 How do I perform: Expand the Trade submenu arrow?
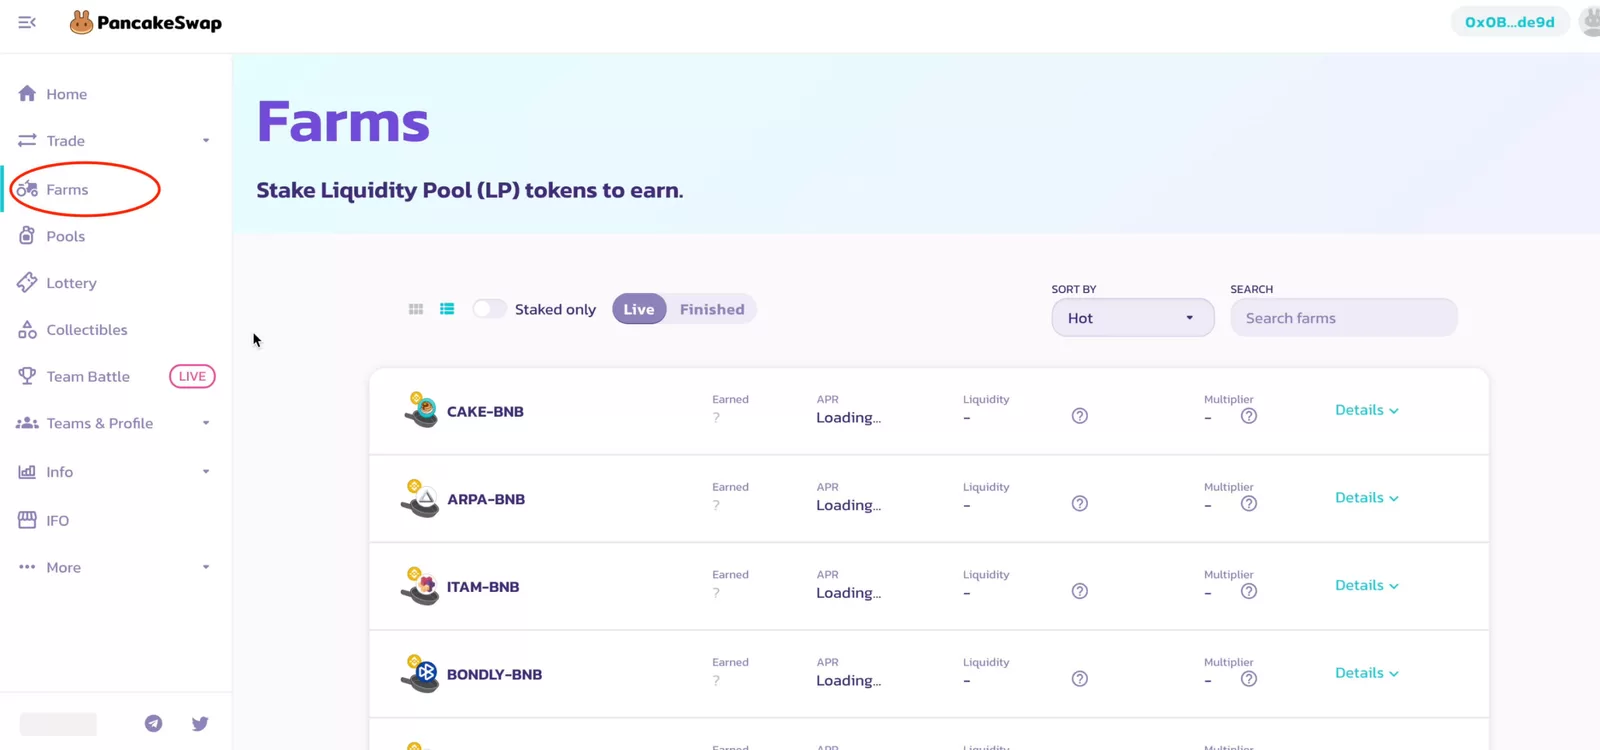[x=206, y=141]
